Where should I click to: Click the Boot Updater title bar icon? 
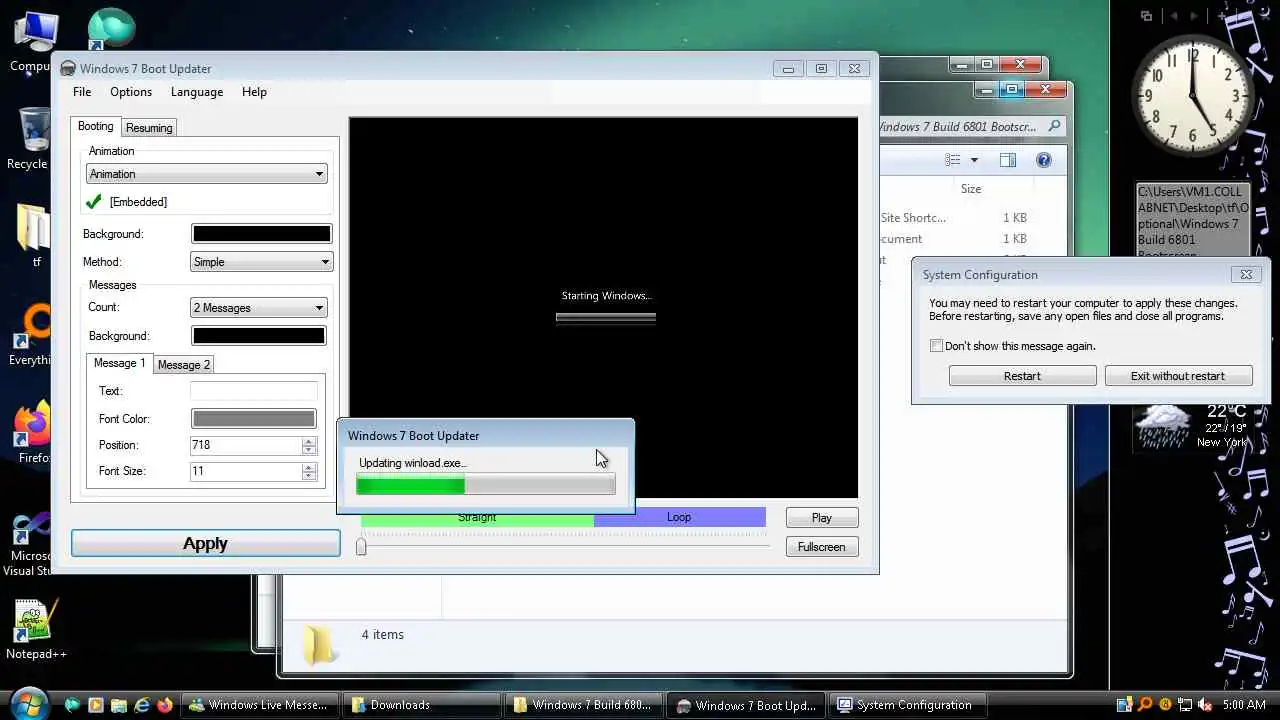click(x=68, y=69)
